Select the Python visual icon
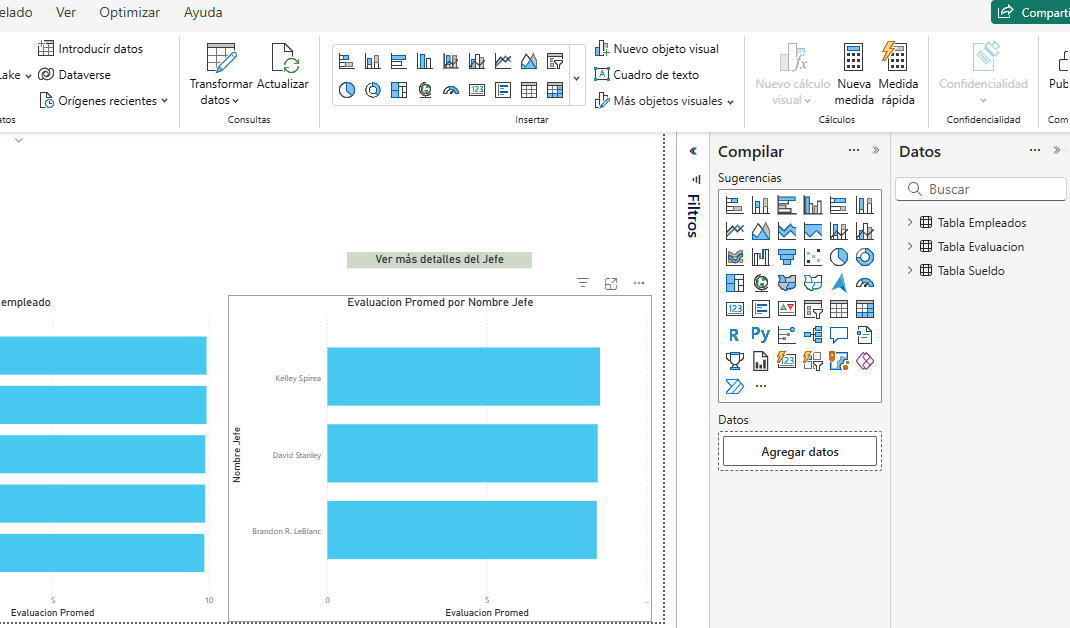The image size is (1070, 628). pos(760,335)
